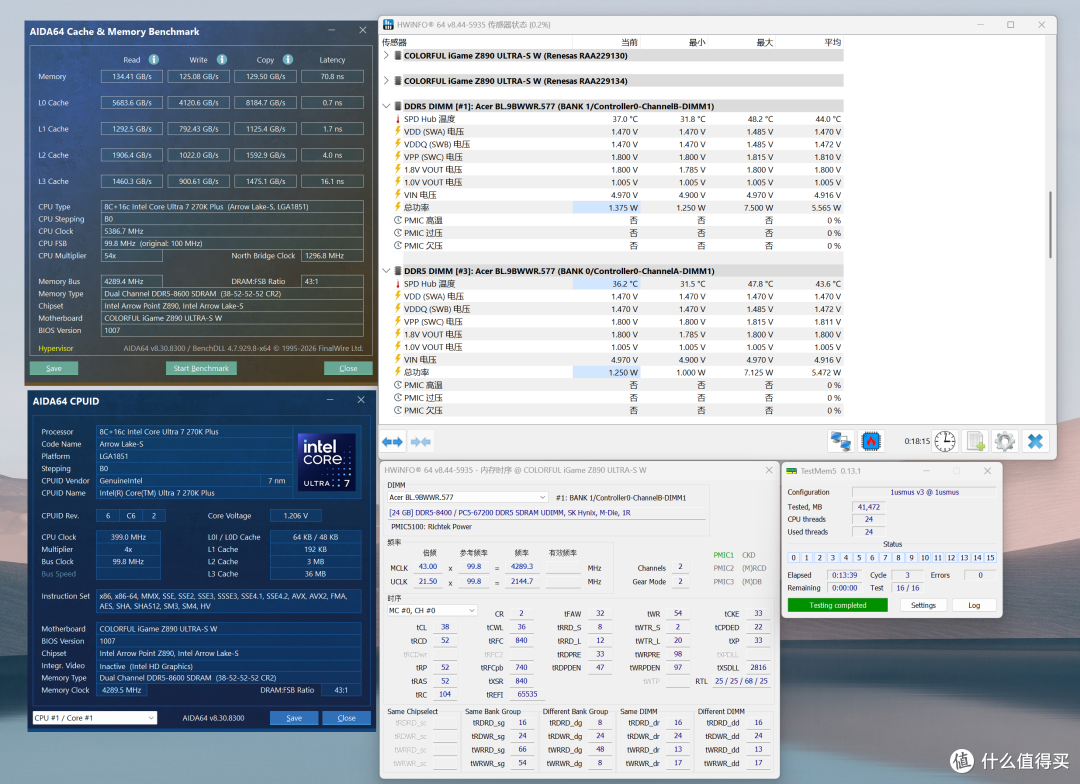Open the network computers icon in HWiNFO toolbar
Viewport: 1080px width, 784px height.
pyautogui.click(x=841, y=441)
